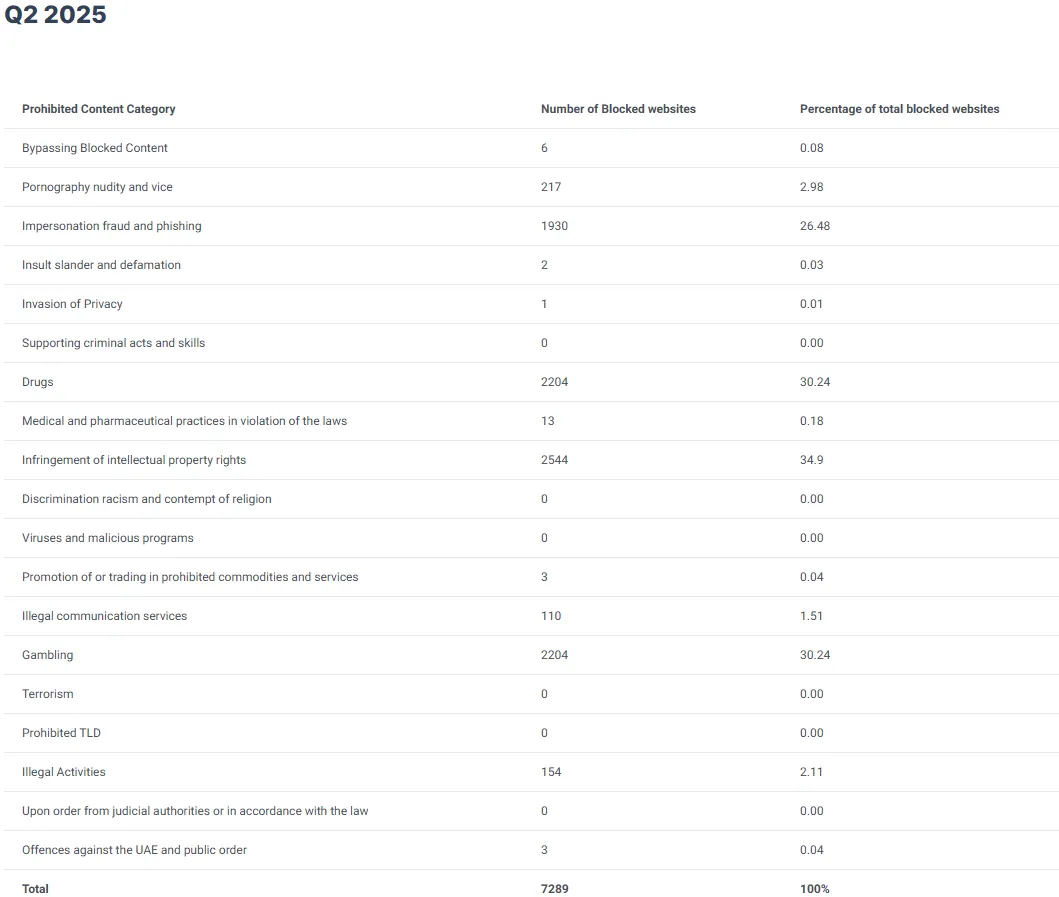Click the Drugs category cell

(38, 382)
